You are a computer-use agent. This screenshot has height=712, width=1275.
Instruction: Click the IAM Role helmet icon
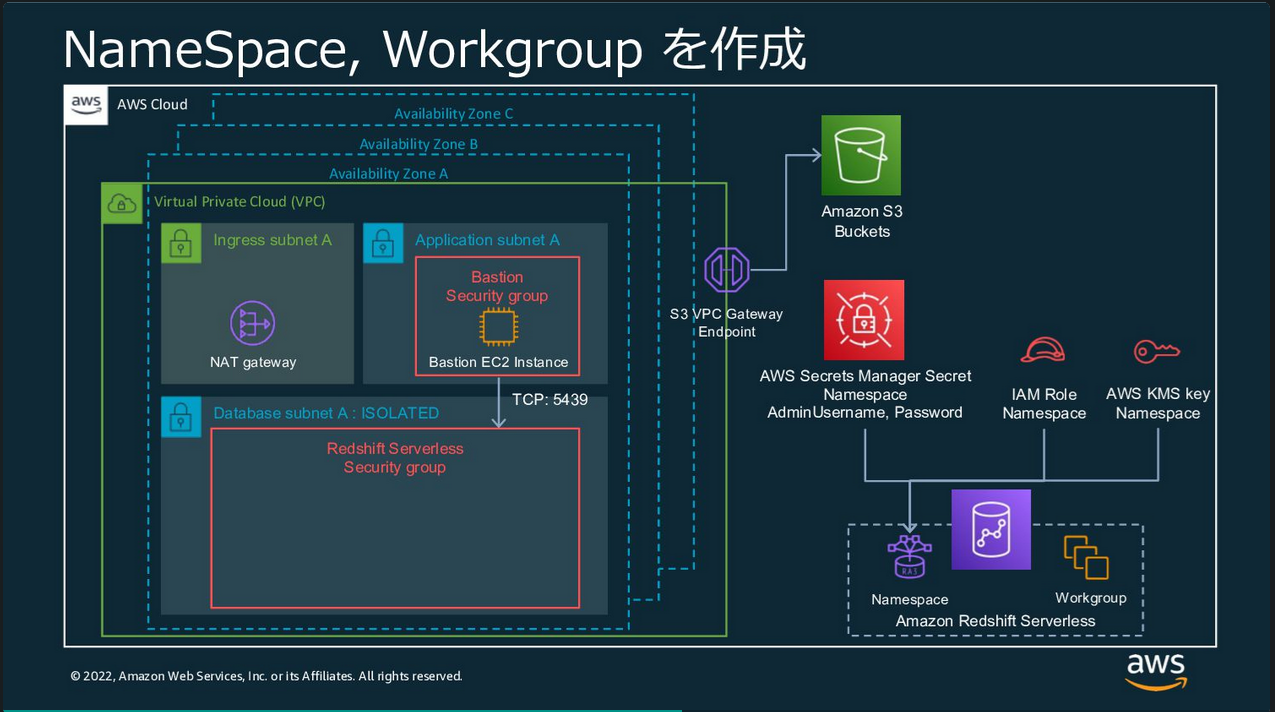pos(1043,350)
